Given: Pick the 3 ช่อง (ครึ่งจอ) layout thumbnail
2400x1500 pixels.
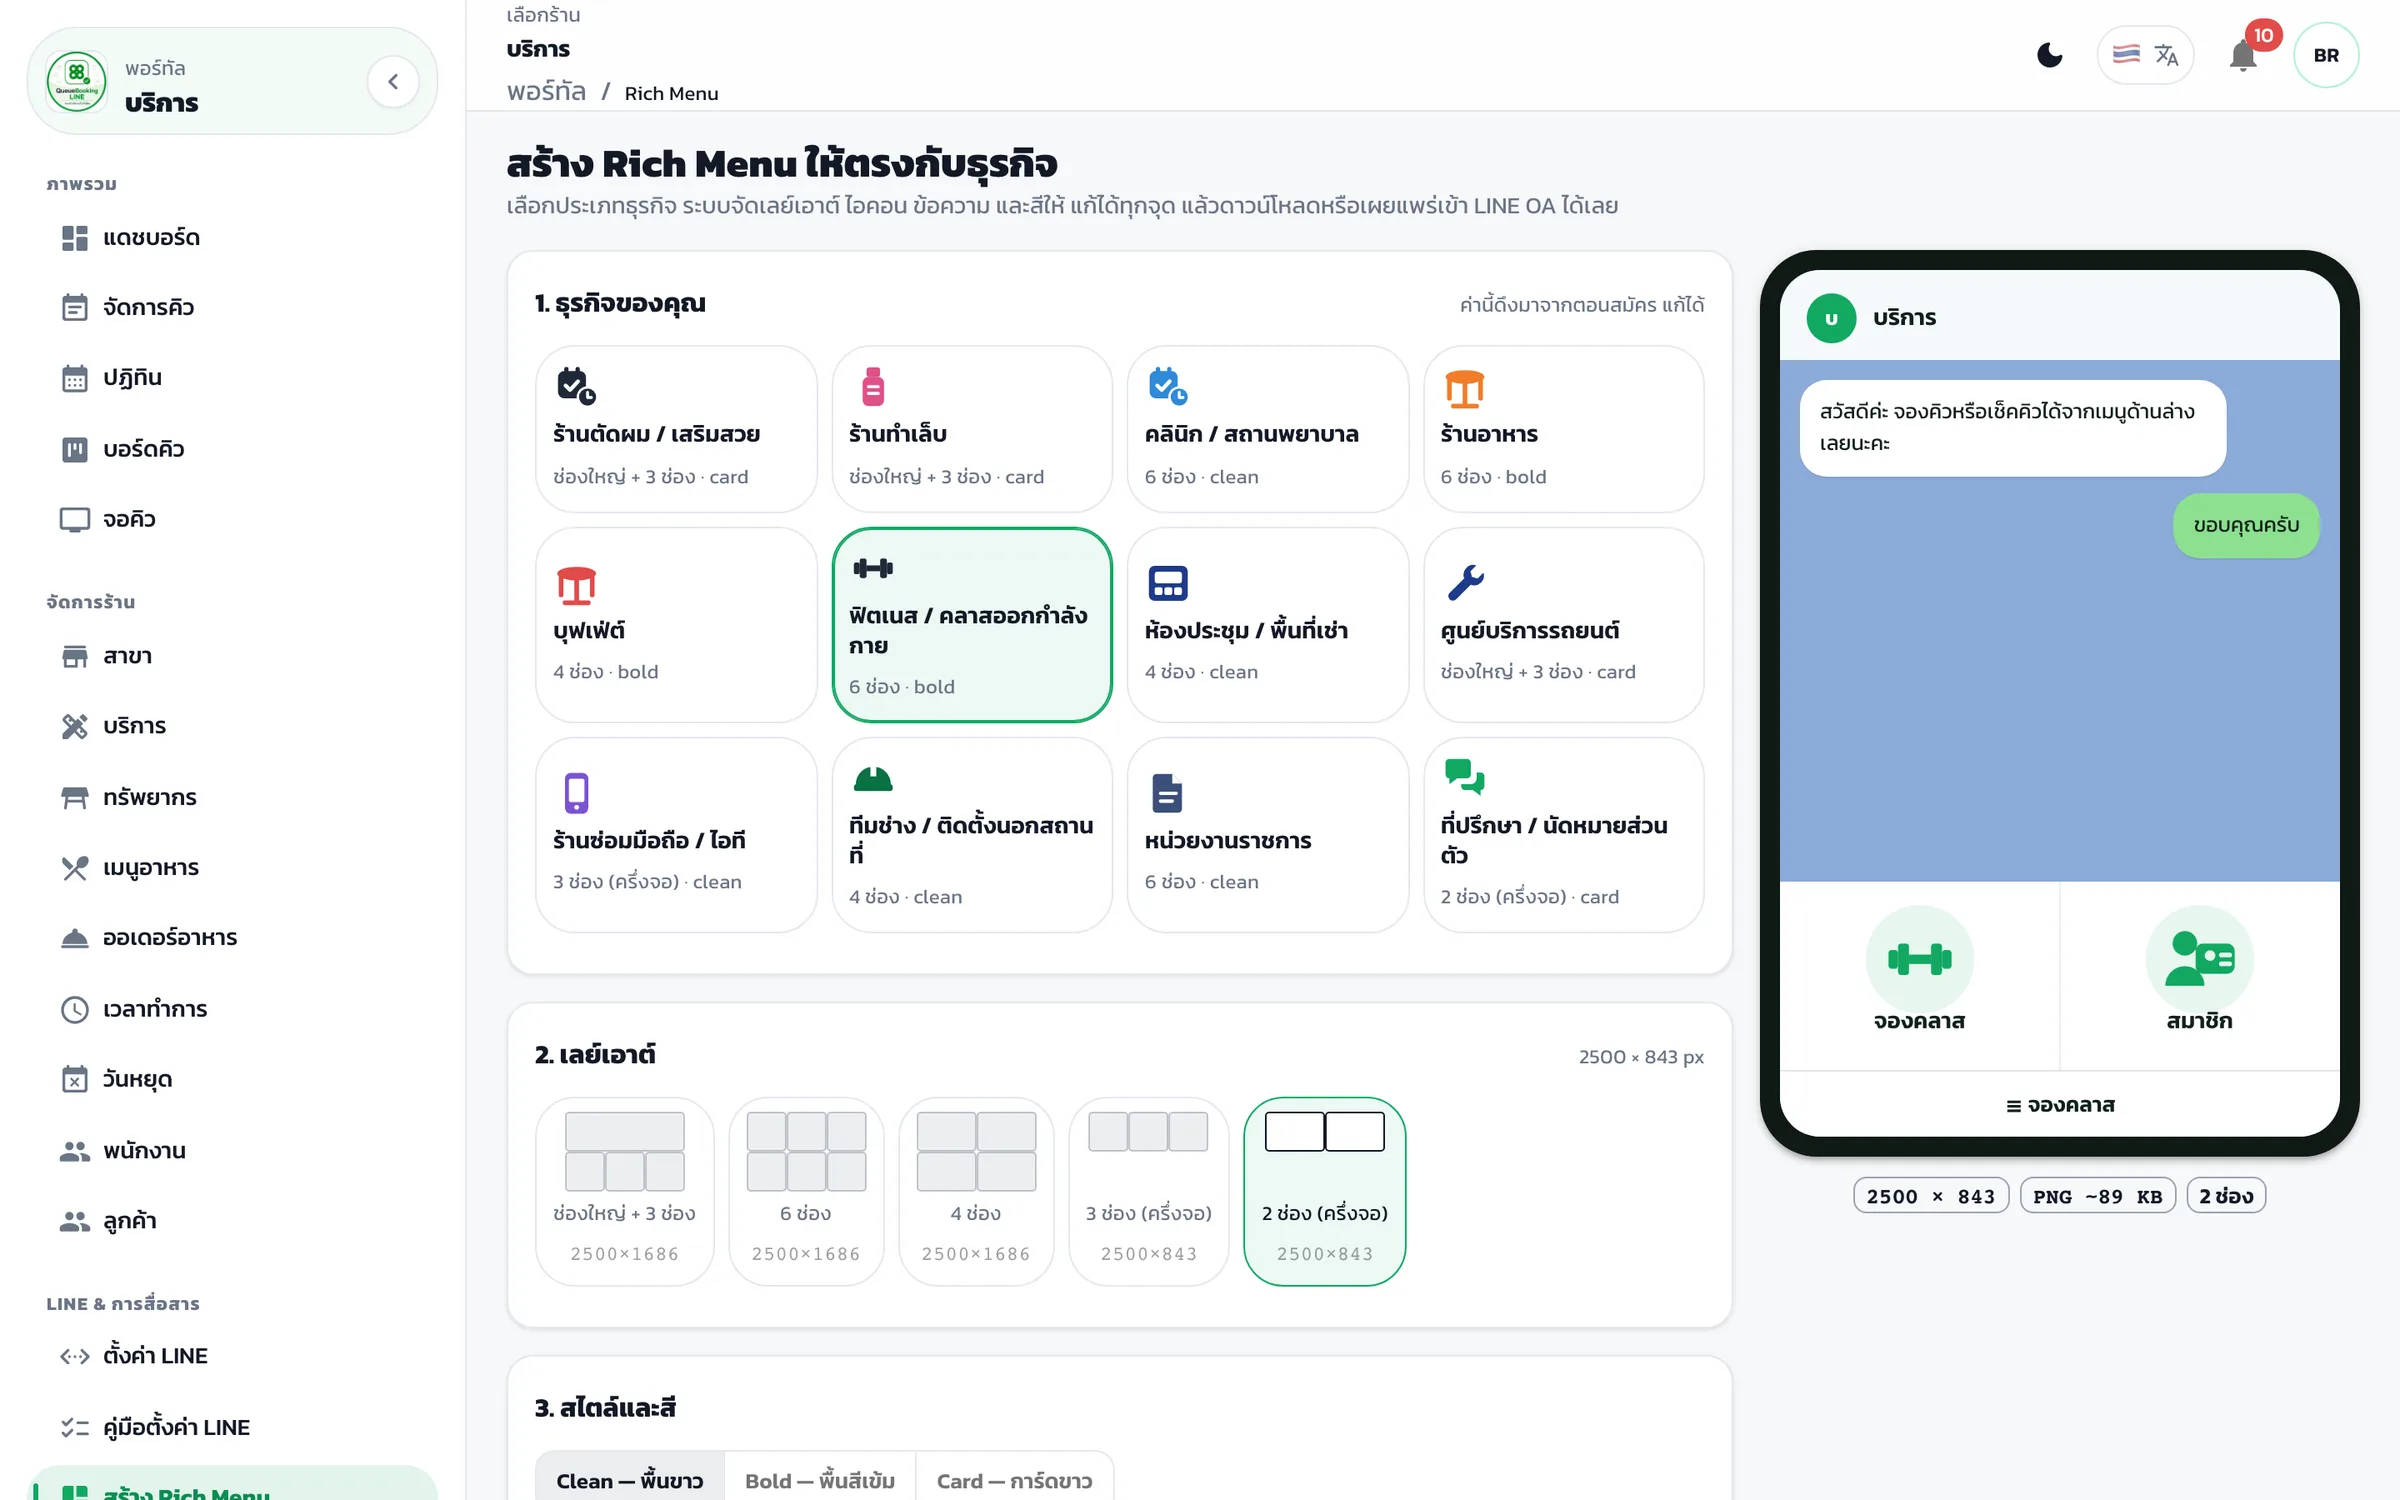Looking at the screenshot, I should pyautogui.click(x=1149, y=1191).
